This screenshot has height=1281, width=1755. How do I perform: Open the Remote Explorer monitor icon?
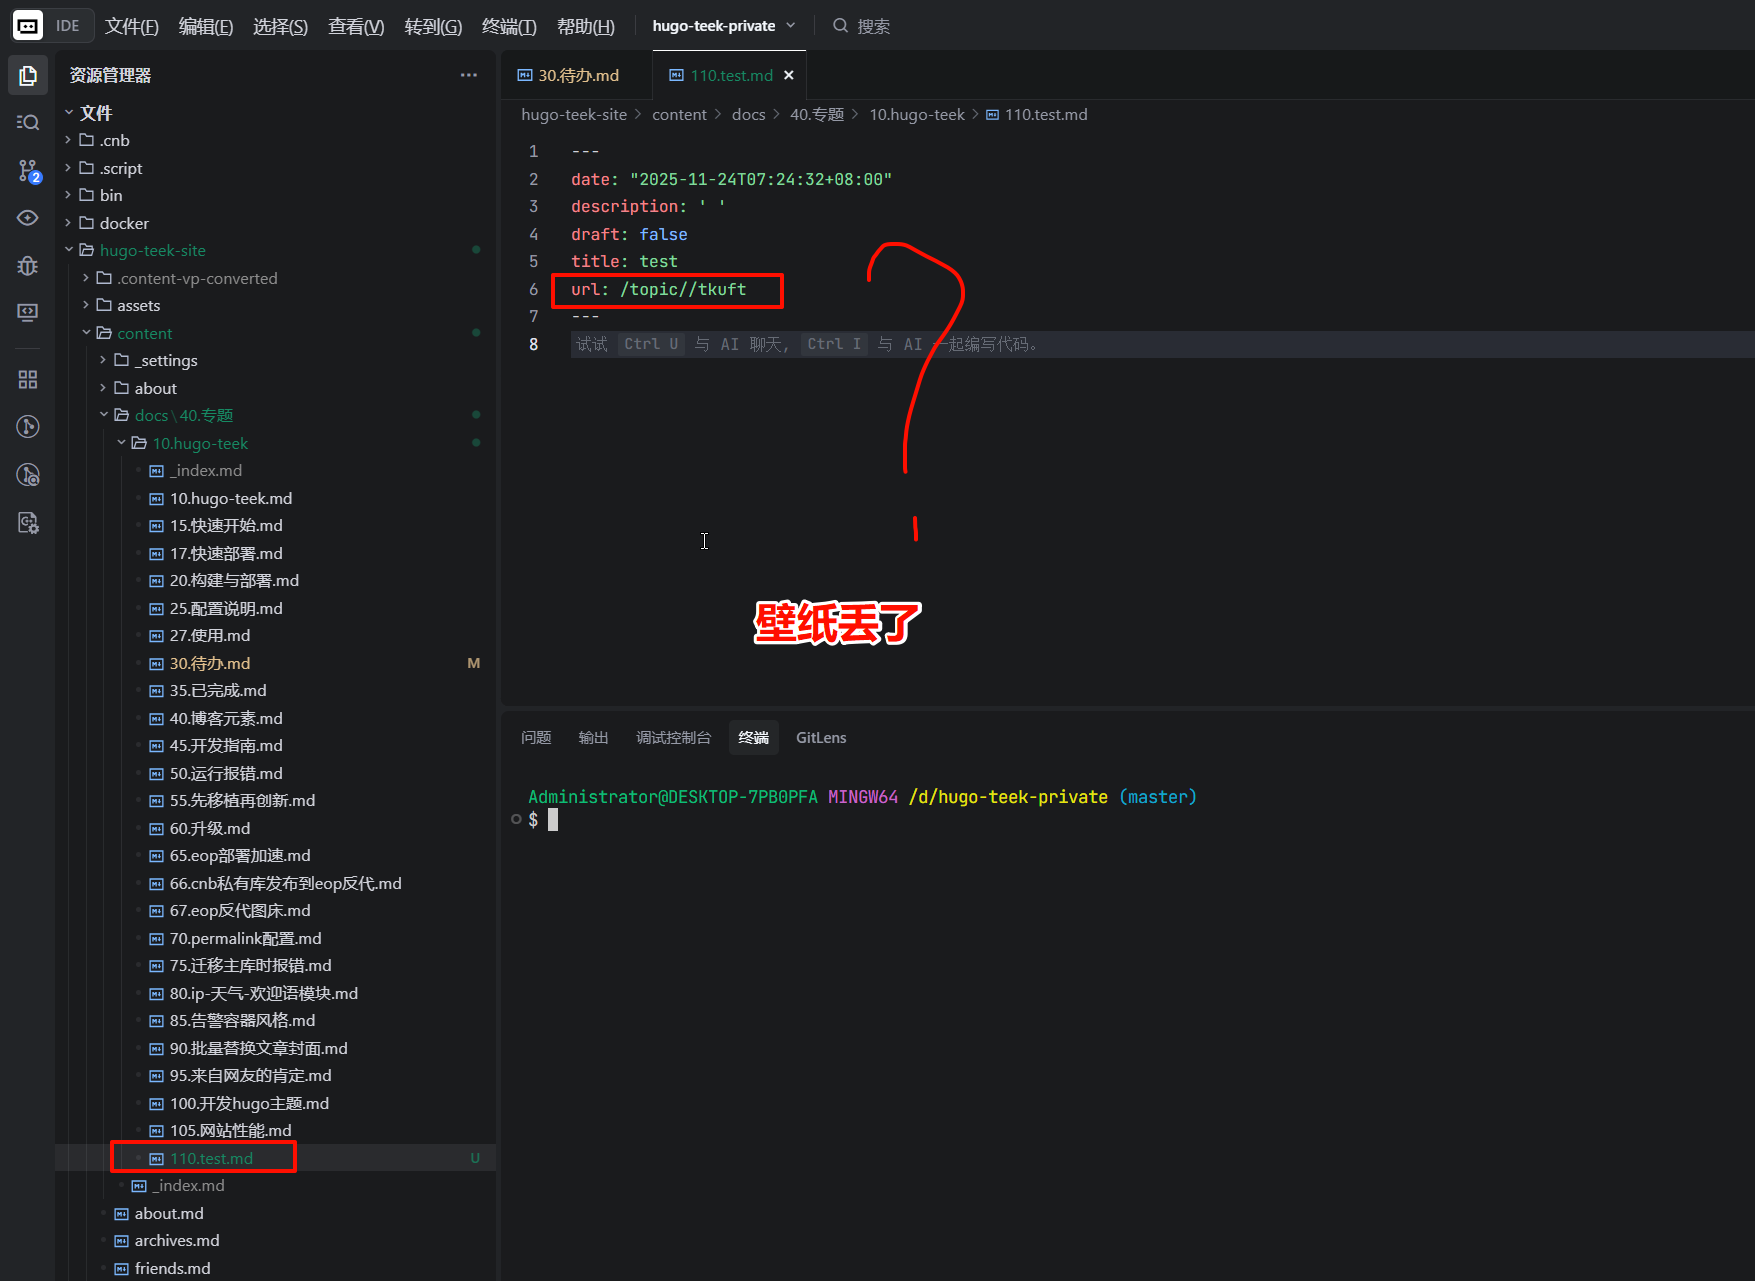pos(28,313)
